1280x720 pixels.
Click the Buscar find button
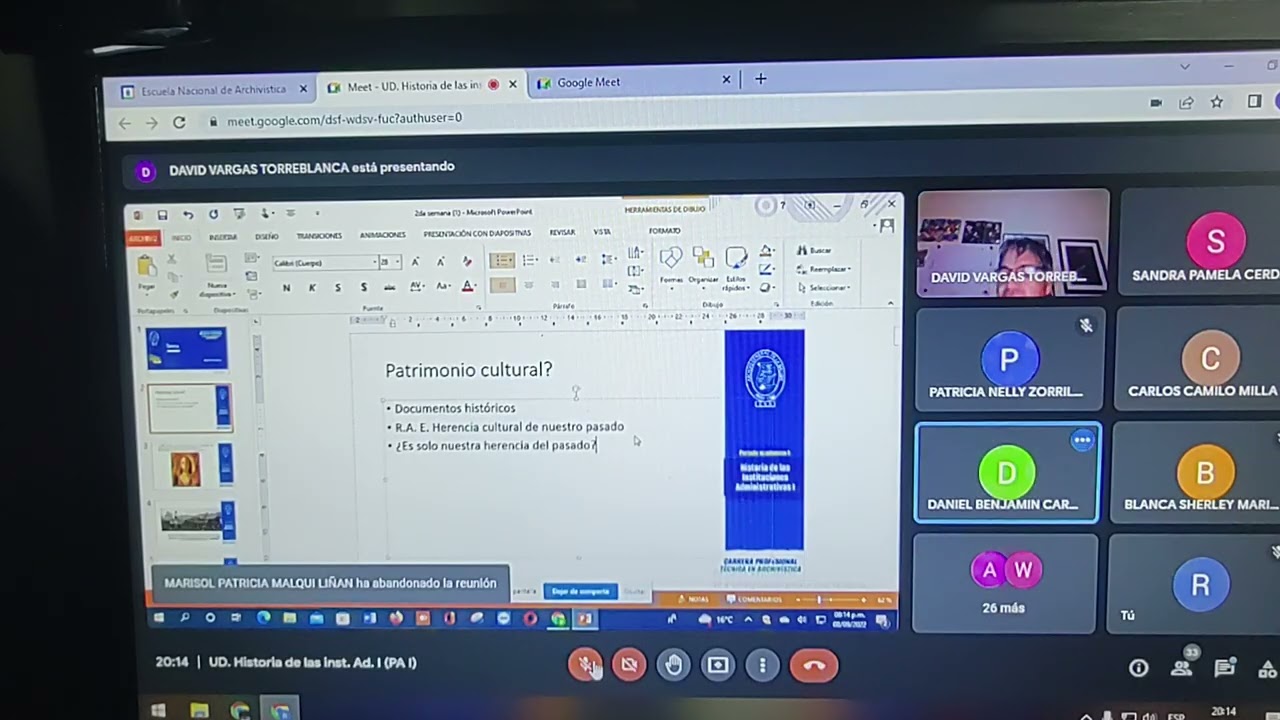815,250
